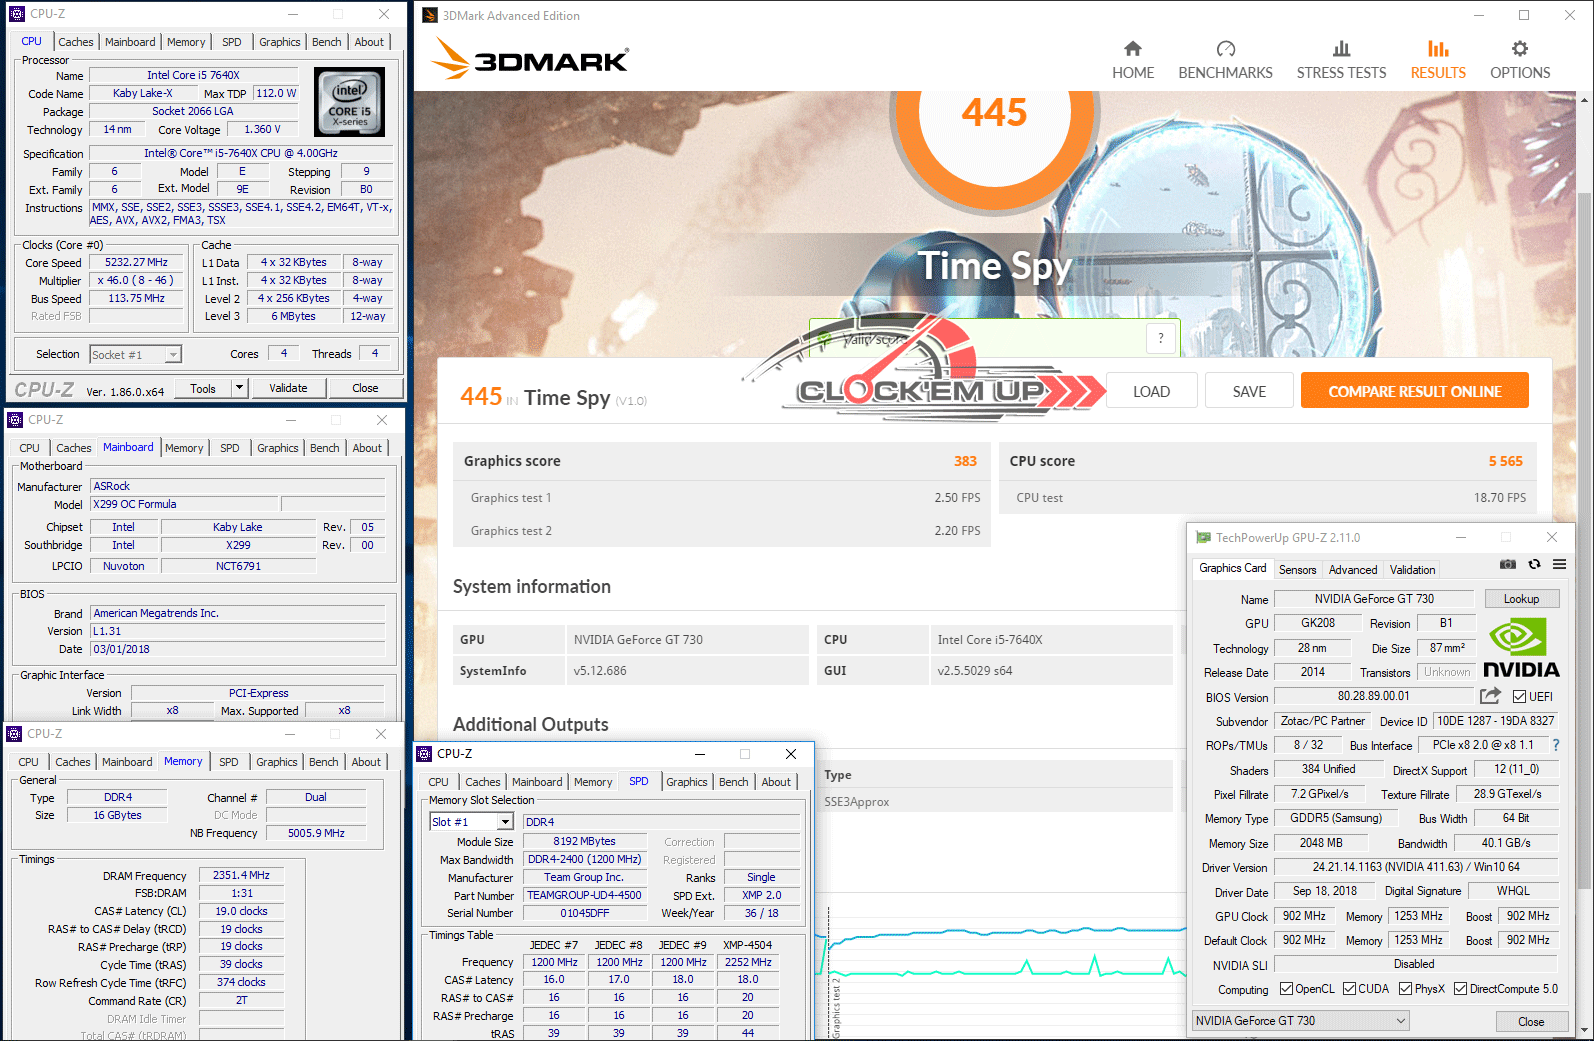
Task: Open the SPD Slot #1 dropdown
Action: (505, 822)
